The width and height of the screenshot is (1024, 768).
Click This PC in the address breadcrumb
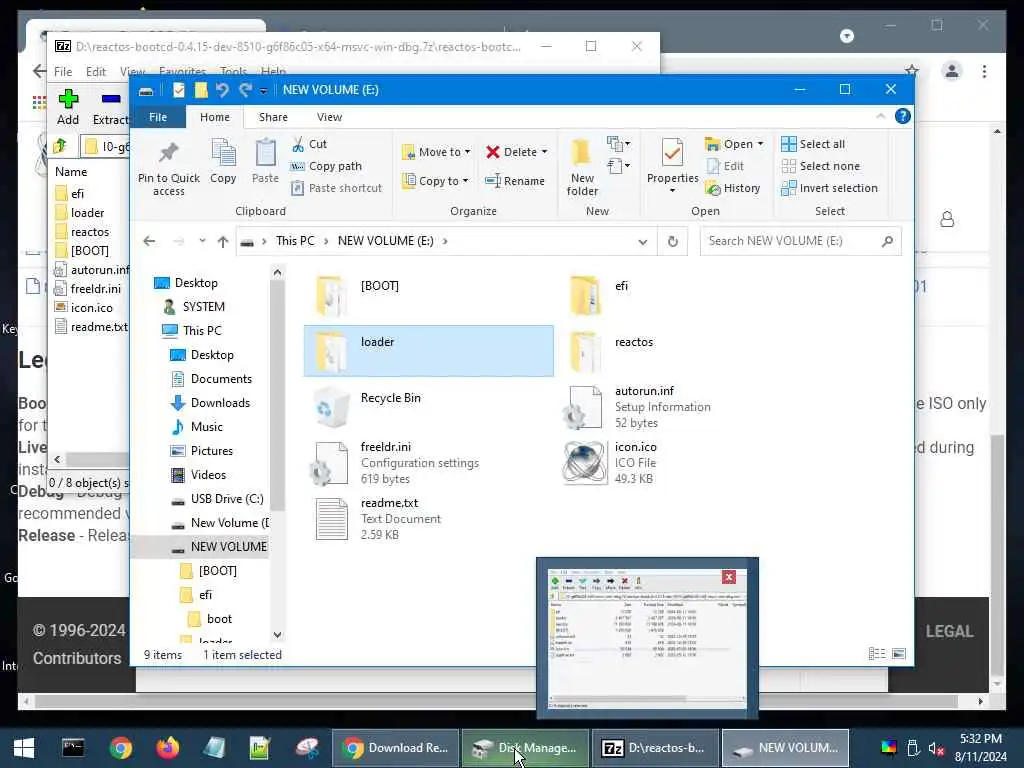pos(295,241)
